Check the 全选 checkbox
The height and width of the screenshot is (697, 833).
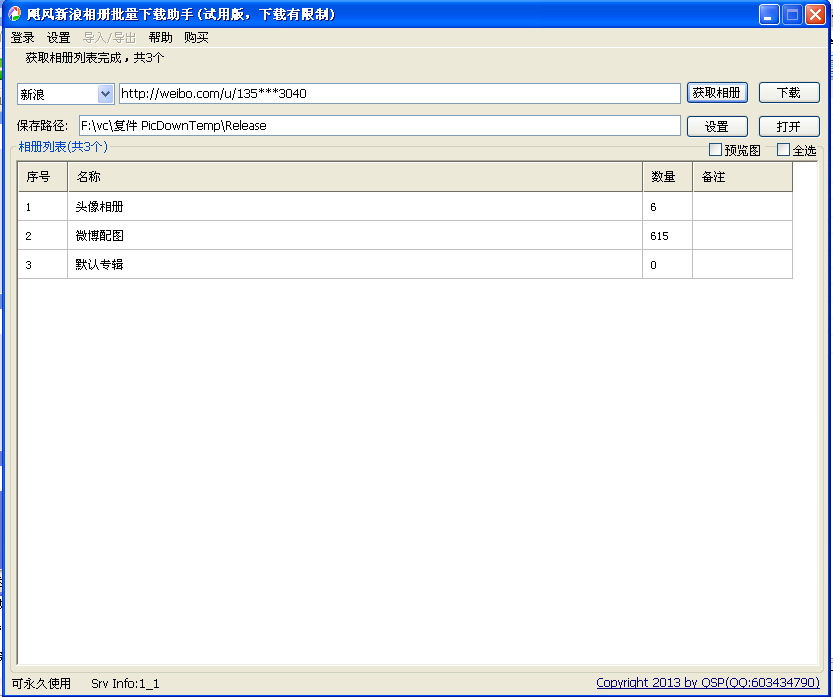point(783,150)
